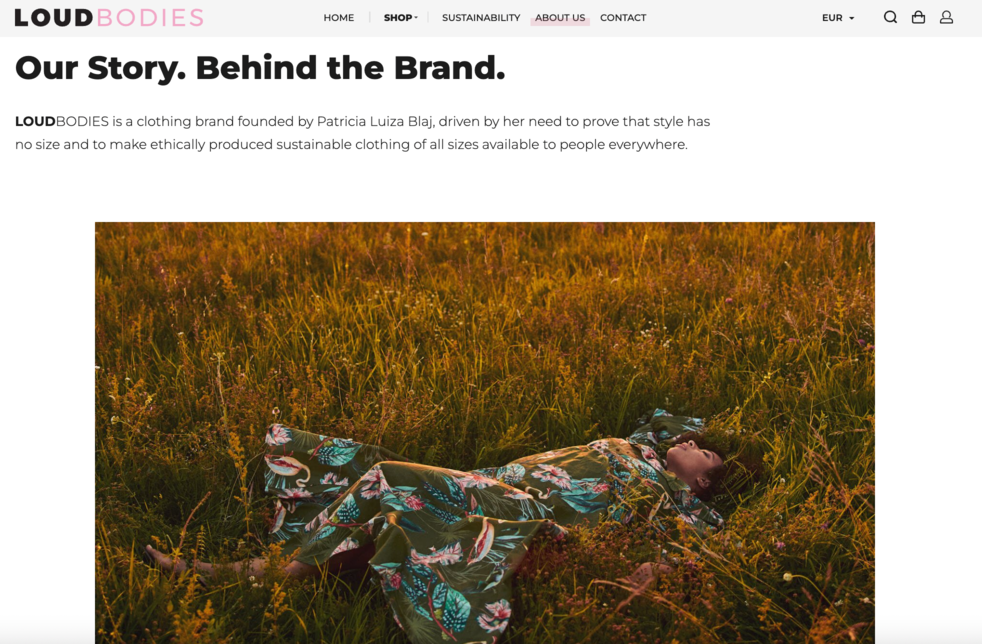The image size is (982, 644).
Task: Click the bold LOUDBODIES word in paragraph
Action: [x=62, y=121]
